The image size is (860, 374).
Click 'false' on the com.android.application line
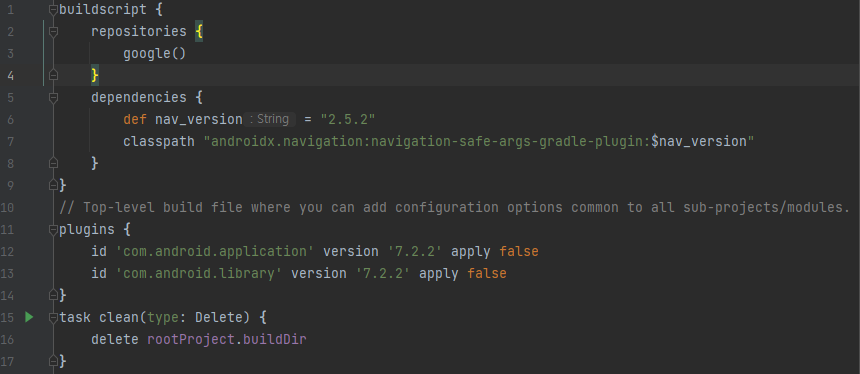(x=519, y=251)
